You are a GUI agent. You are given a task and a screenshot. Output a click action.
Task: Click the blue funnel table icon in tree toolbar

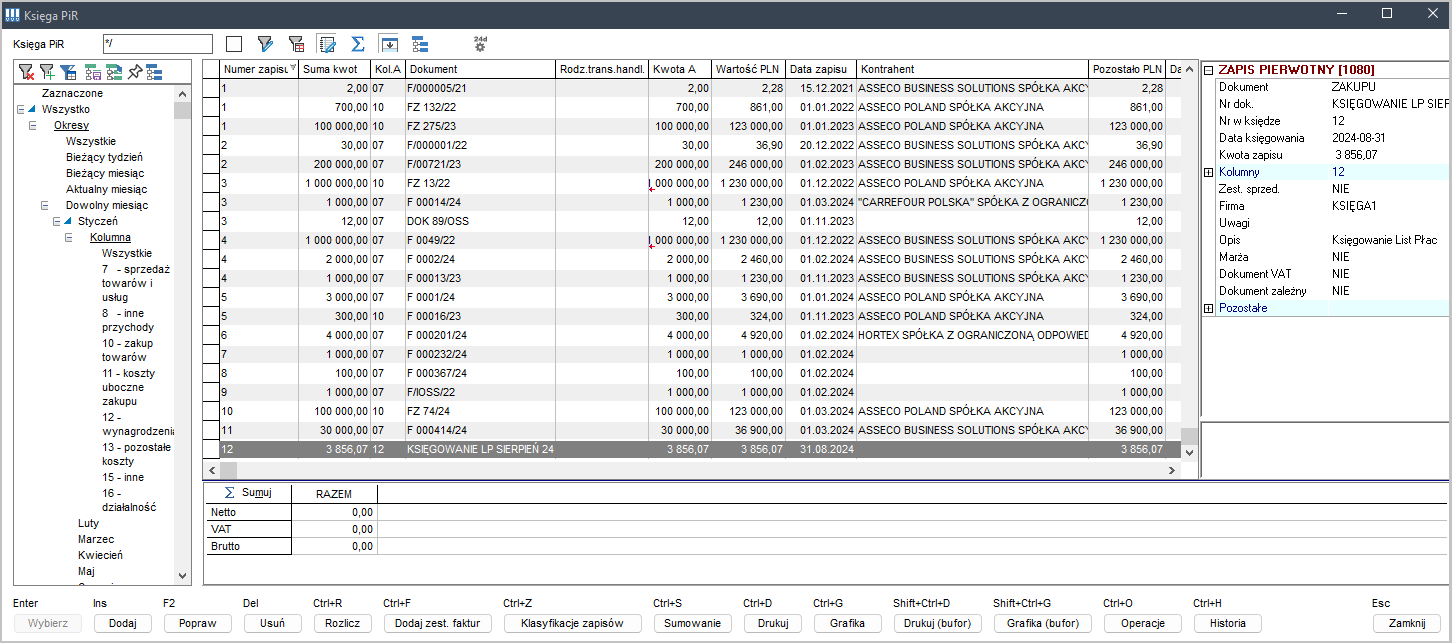tap(68, 72)
